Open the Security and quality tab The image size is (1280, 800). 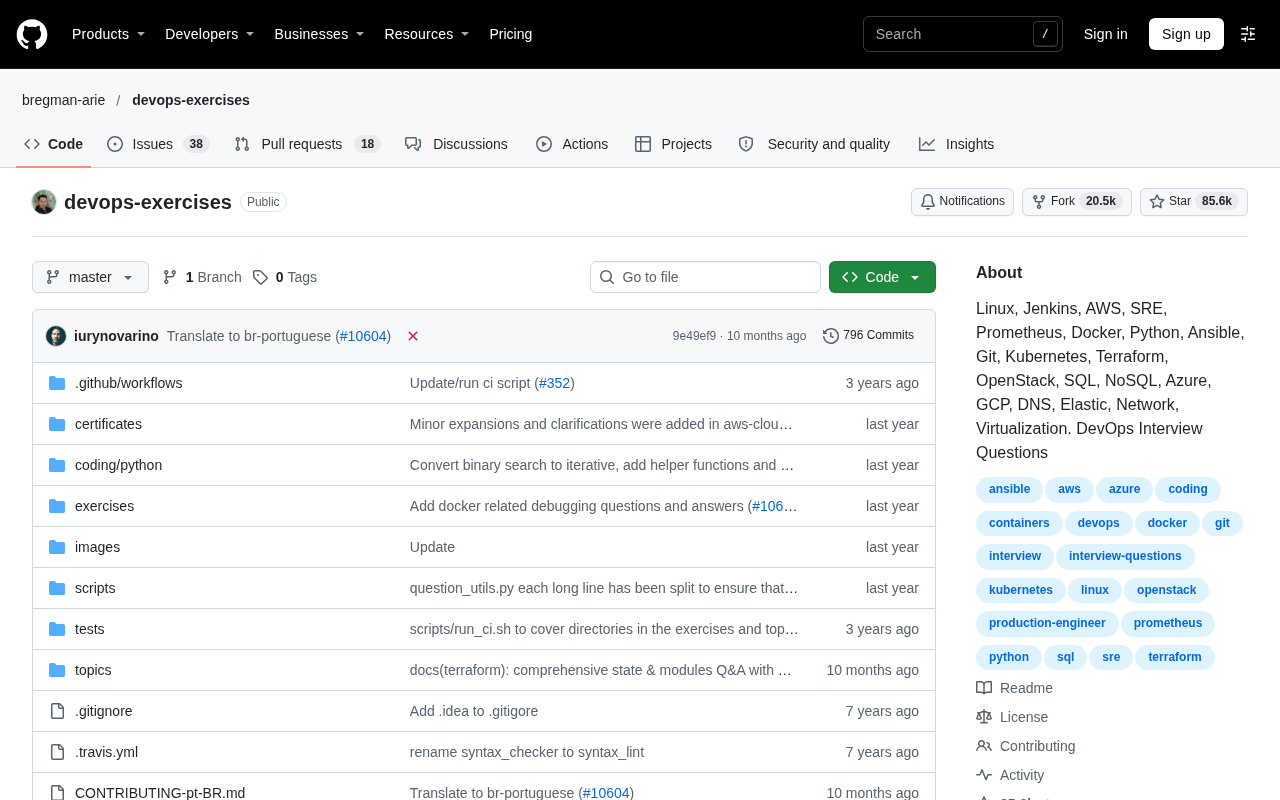pyautogui.click(x=814, y=144)
